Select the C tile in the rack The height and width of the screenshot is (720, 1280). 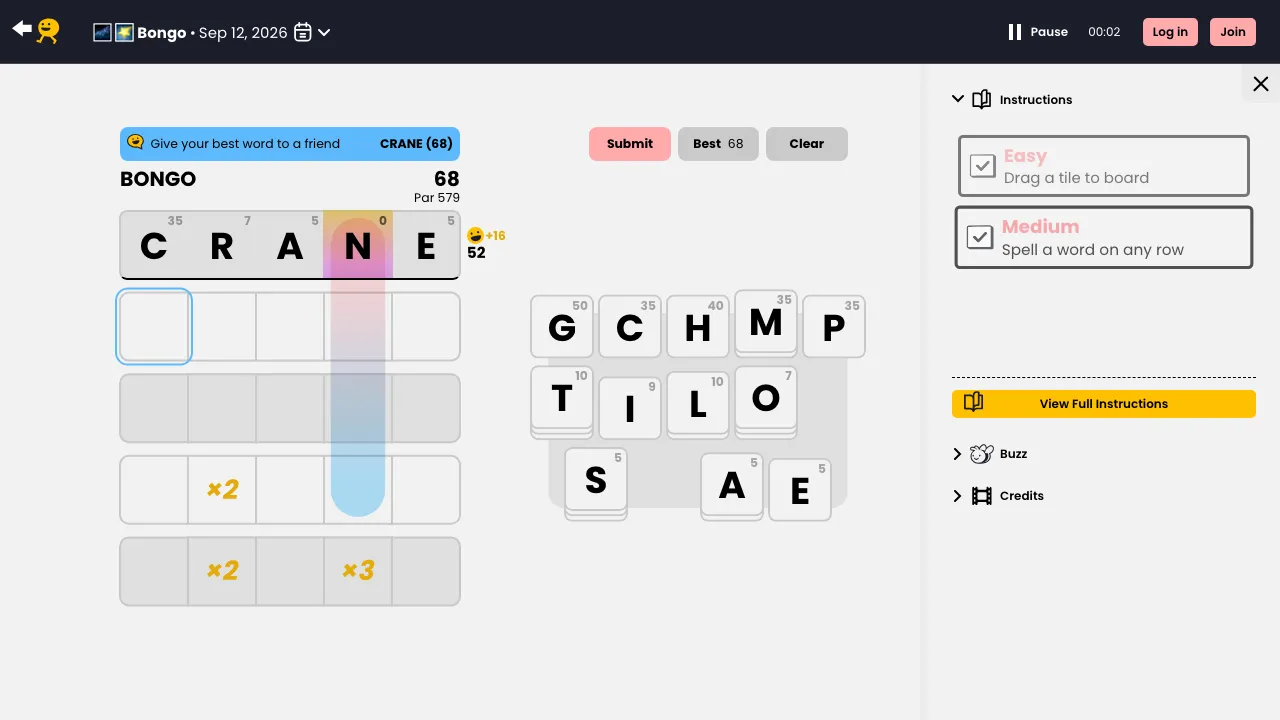click(x=630, y=326)
